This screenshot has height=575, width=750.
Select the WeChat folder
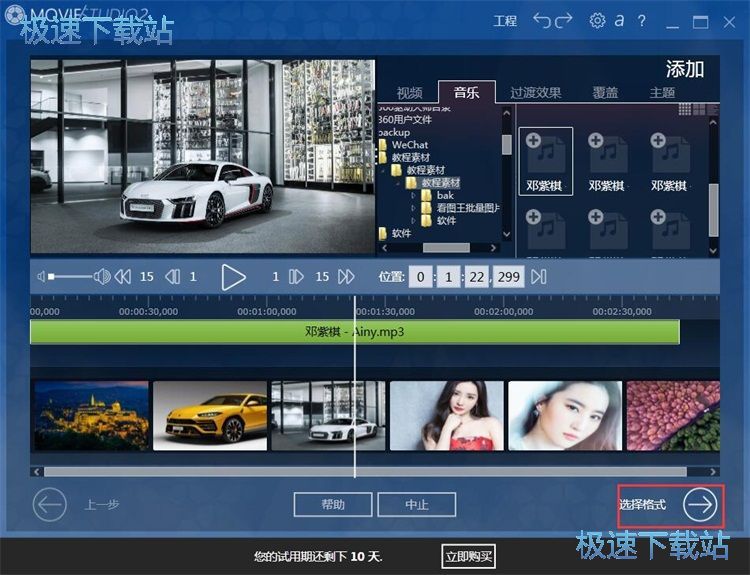409,144
